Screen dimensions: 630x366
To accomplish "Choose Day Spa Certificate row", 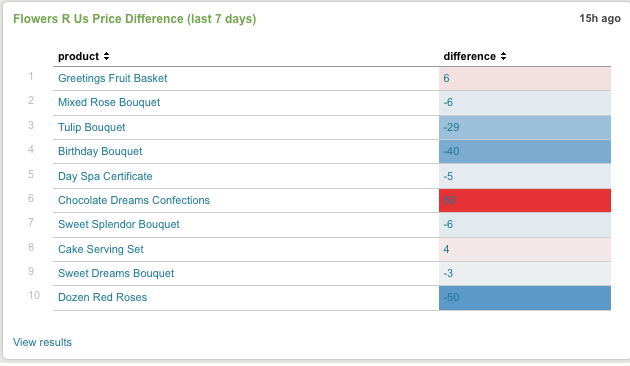I will (332, 176).
